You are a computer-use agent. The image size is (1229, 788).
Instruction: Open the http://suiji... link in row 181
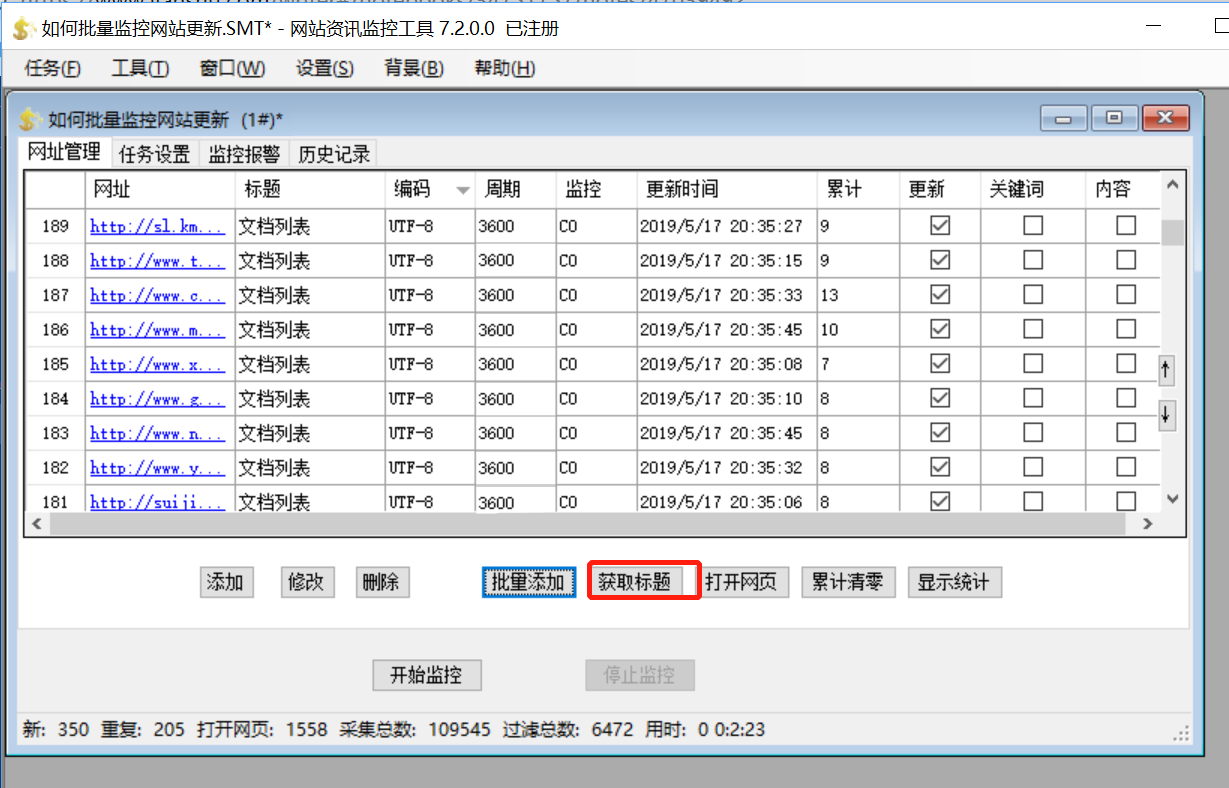157,502
